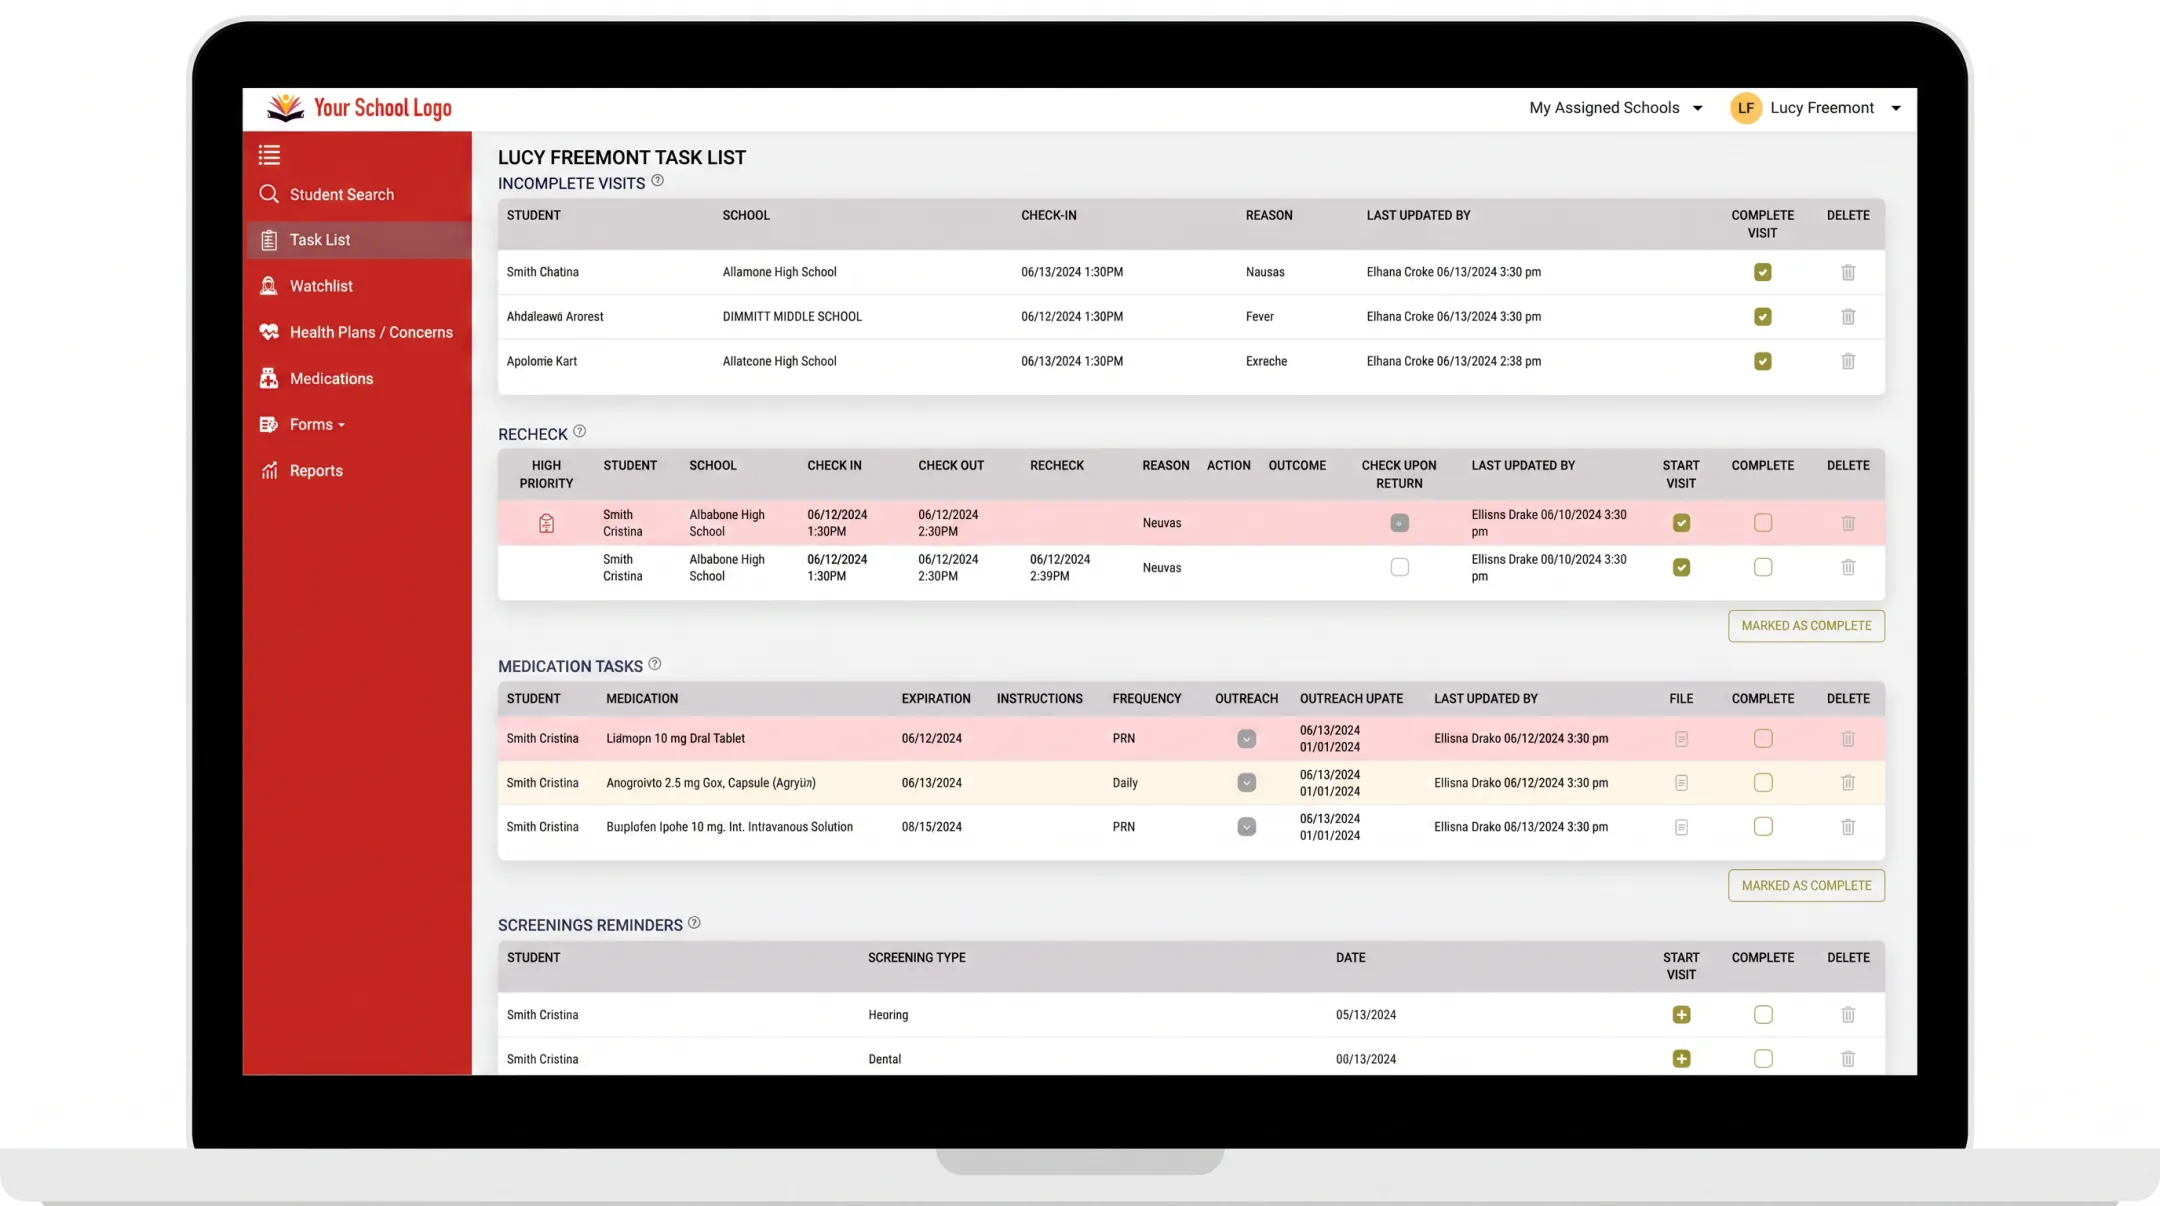Delete the Buplofen medication task
Viewport: 2160px width, 1206px height.
click(1848, 827)
